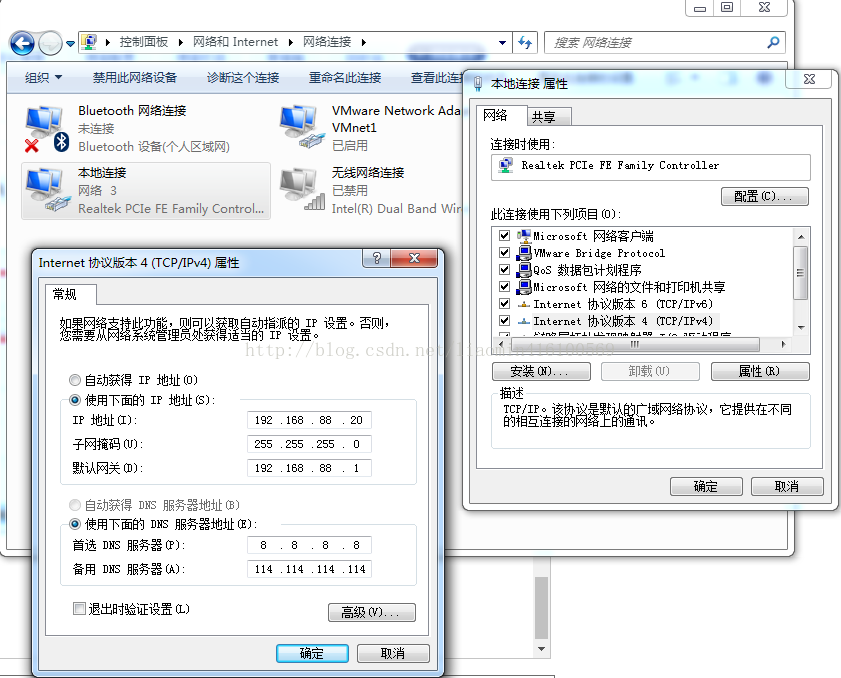Select 使用下面的 DNS 服务器地址 radio button
Viewport: 841px width, 678px height.
pyautogui.click(x=75, y=524)
